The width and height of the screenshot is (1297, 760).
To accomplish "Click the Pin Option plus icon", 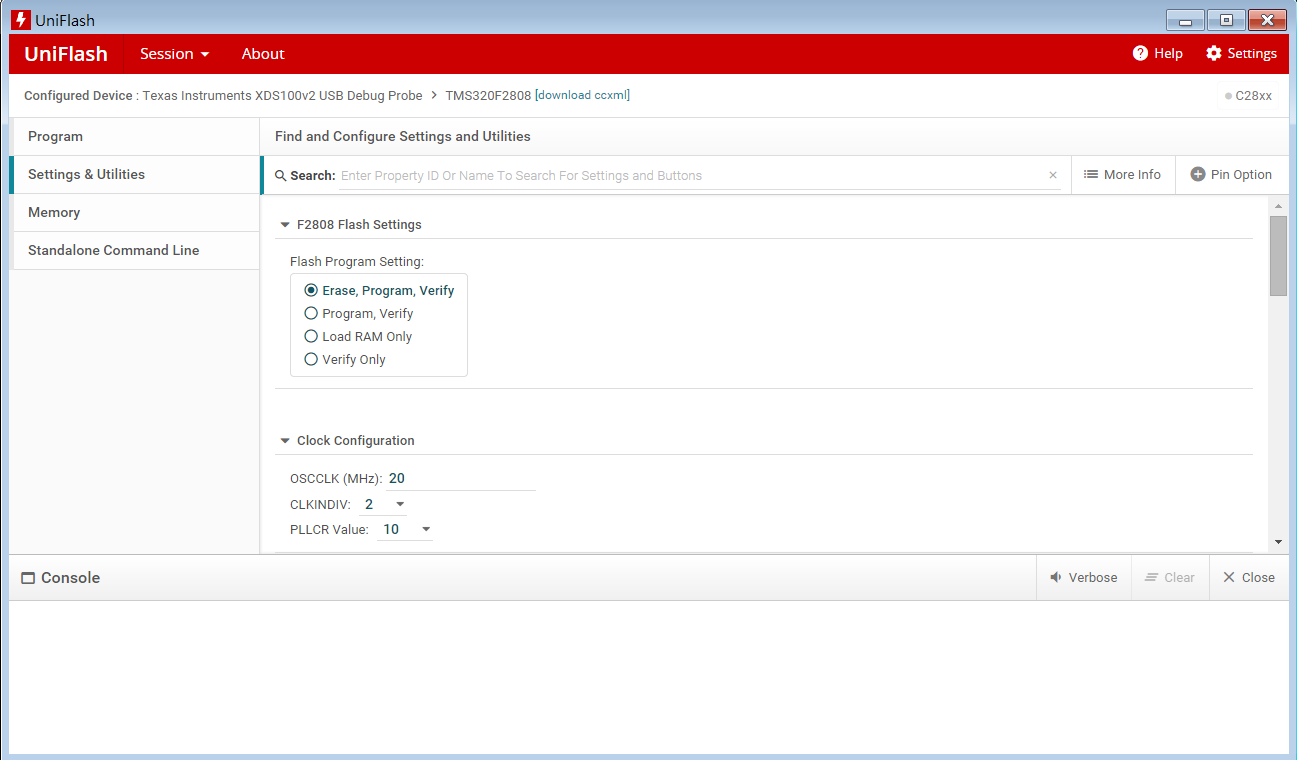I will pos(1198,174).
